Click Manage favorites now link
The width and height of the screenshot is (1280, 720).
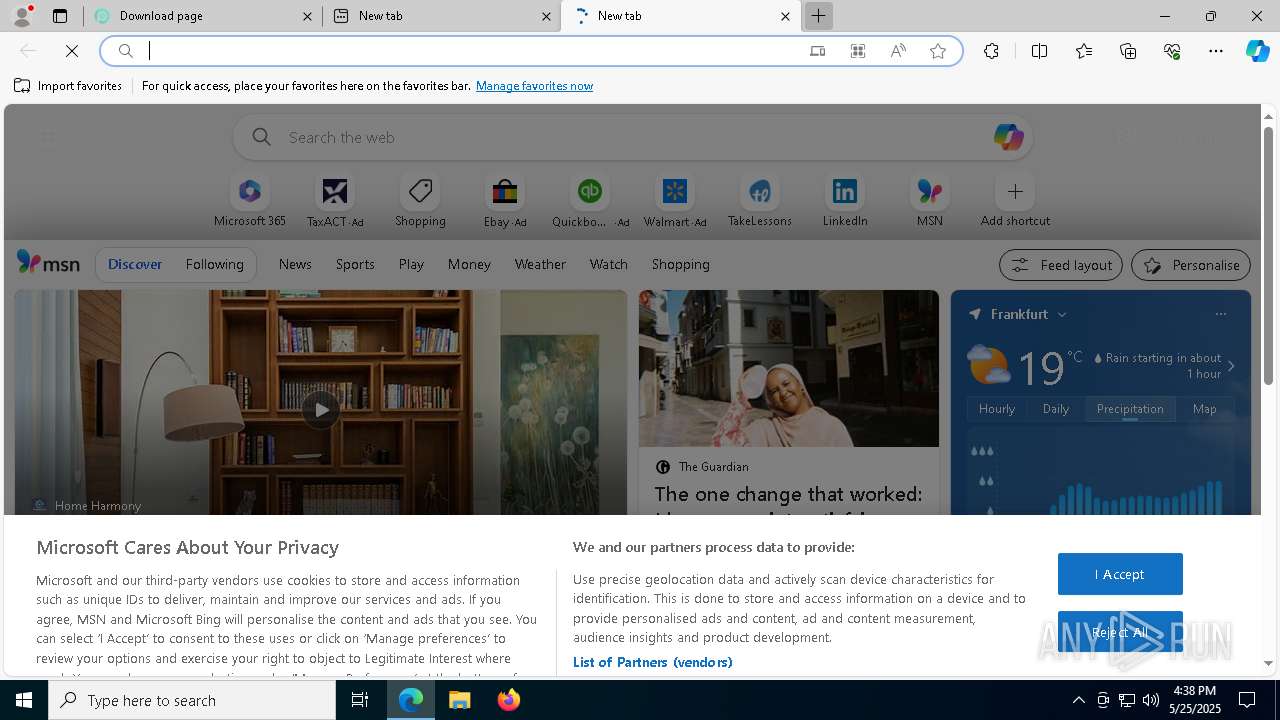click(534, 86)
